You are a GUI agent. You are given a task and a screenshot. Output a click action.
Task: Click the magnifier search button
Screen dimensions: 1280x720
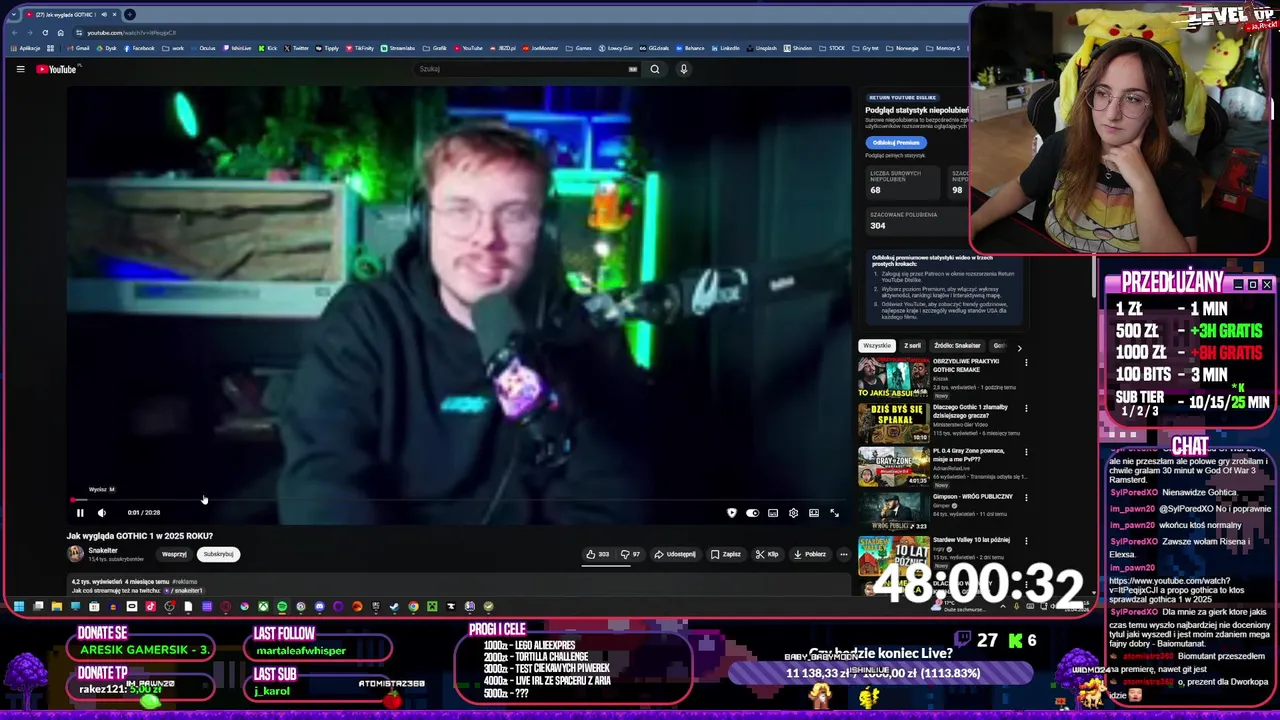coord(655,69)
